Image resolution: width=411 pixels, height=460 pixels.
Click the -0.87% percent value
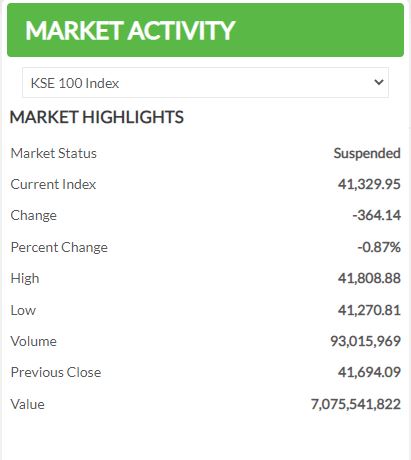coord(379,247)
